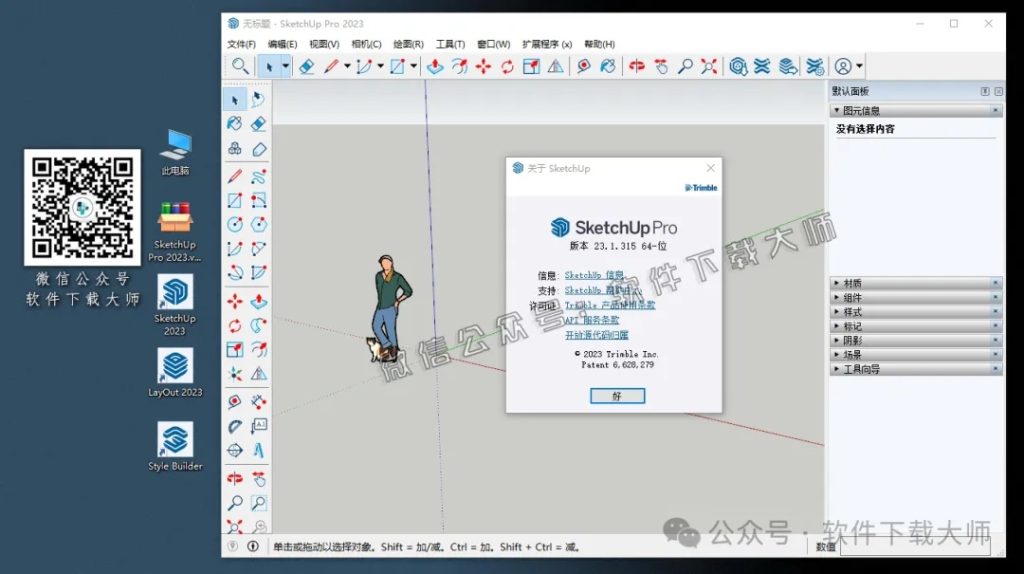Select the Pie arc tool in the left toolbar

[x=259, y=272]
